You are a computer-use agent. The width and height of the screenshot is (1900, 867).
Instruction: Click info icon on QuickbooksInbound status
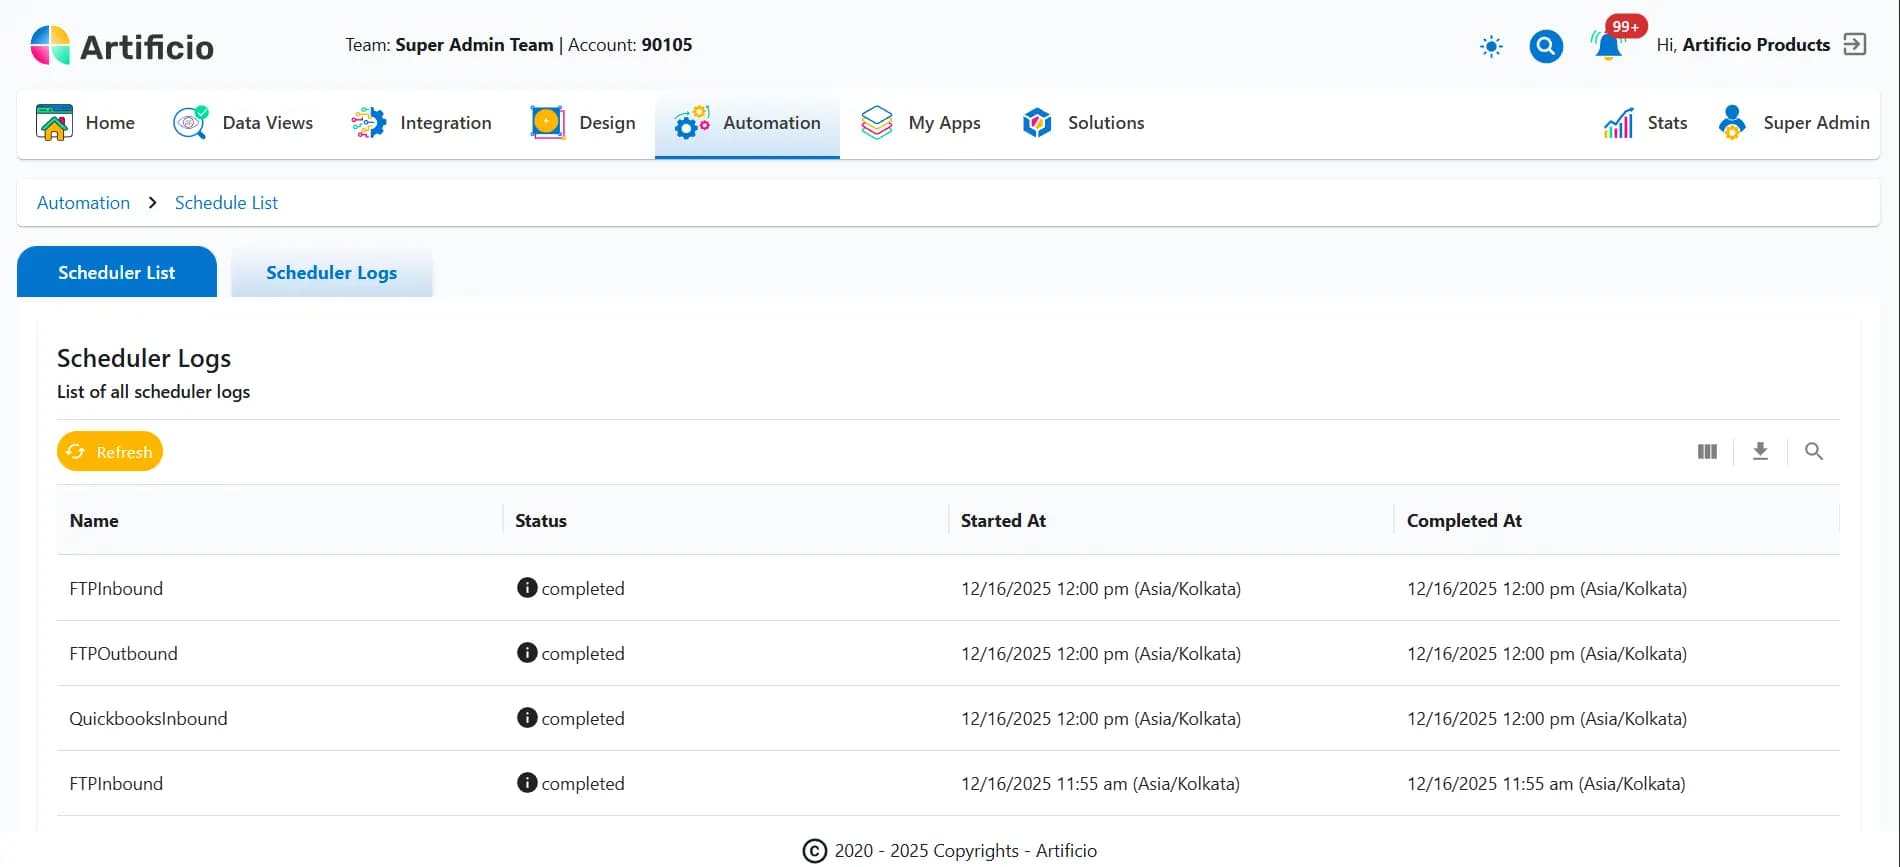527,718
